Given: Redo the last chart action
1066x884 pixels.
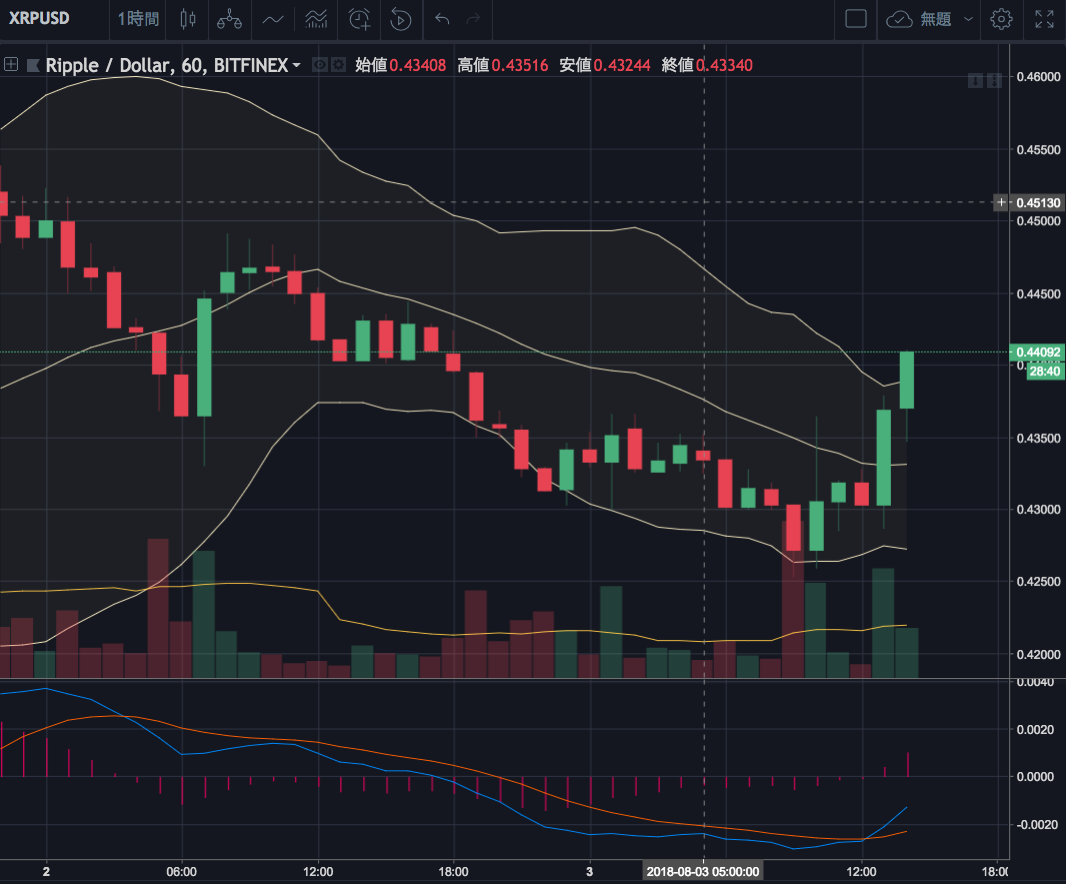Looking at the screenshot, I should 473,19.
